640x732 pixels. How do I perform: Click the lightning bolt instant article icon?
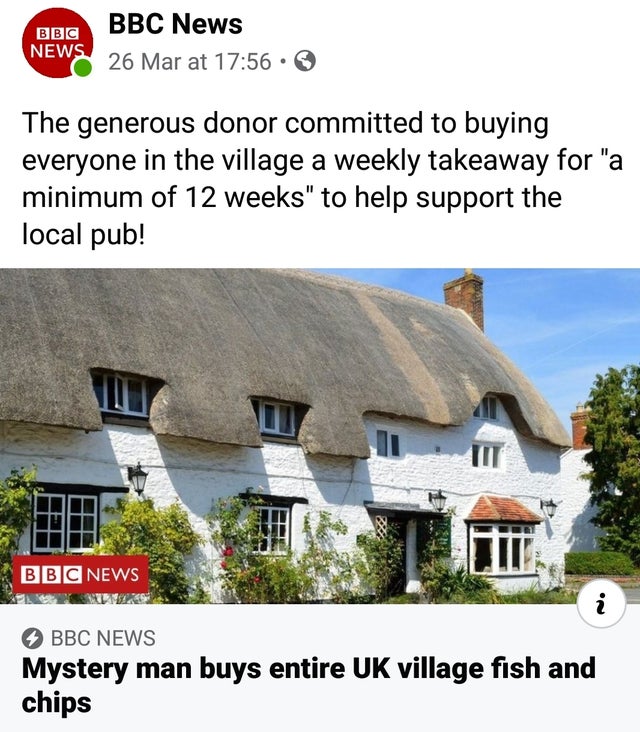pyautogui.click(x=32, y=638)
